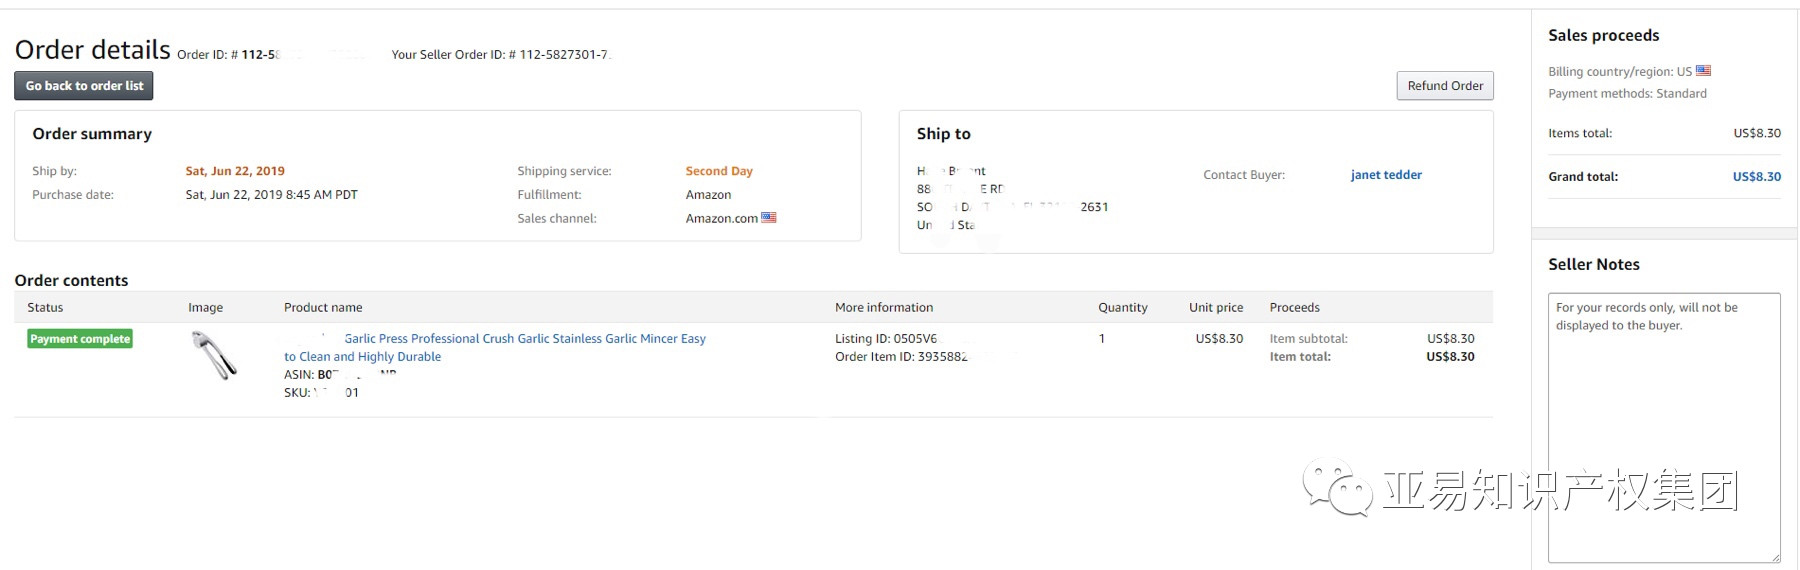The height and width of the screenshot is (570, 1800).
Task: Open the Garlic Press product name link
Action: 524,339
